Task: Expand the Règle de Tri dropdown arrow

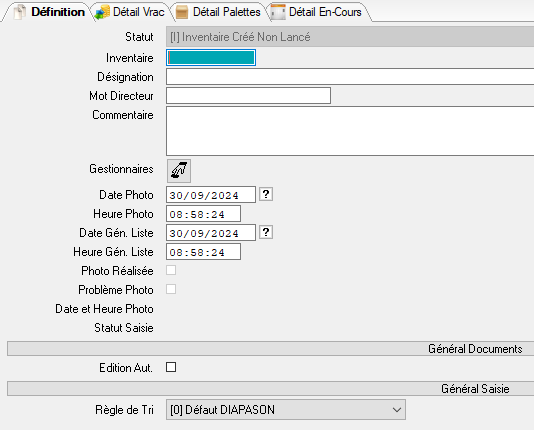Action: tap(396, 410)
